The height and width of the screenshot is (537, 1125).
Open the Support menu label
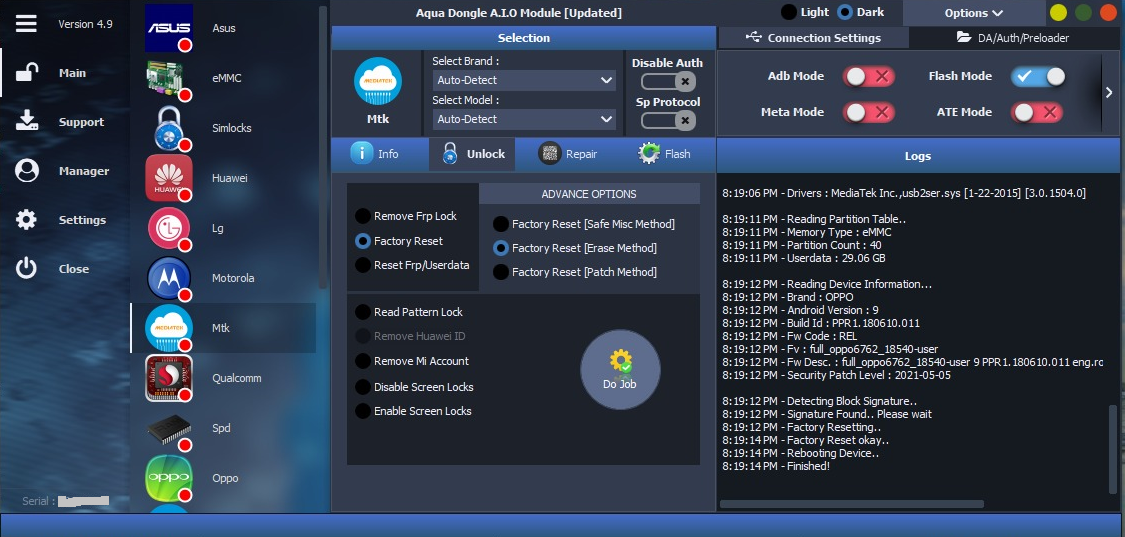81,122
